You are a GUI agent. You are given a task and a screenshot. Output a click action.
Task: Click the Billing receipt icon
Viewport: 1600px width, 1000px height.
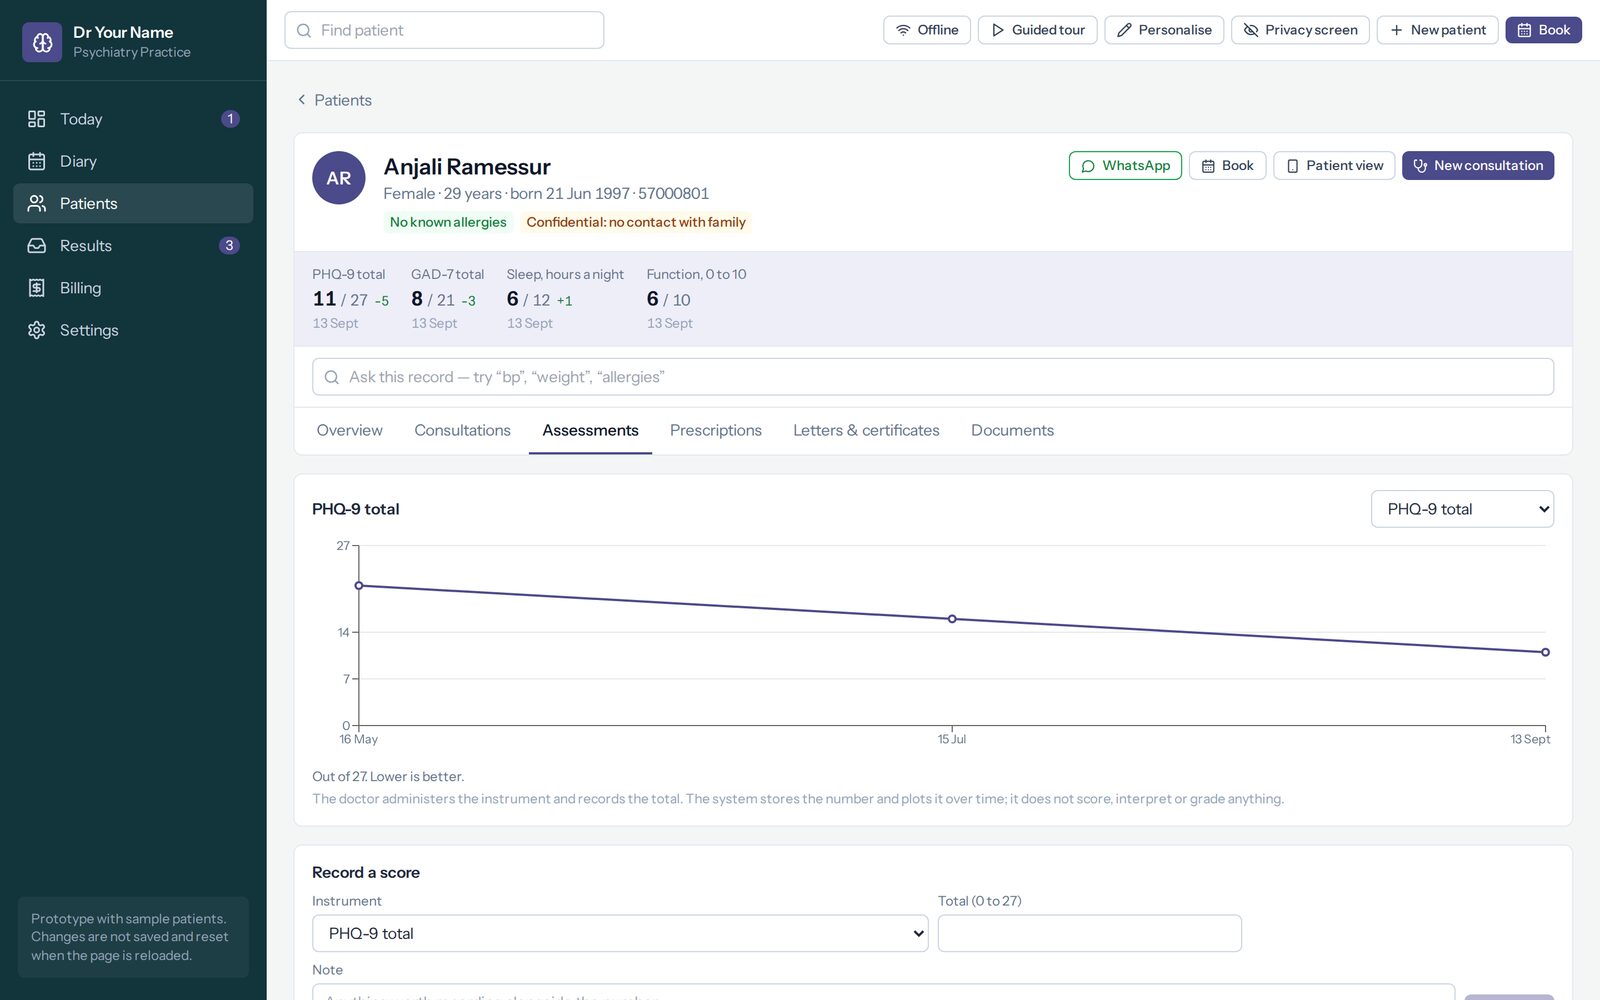37,288
